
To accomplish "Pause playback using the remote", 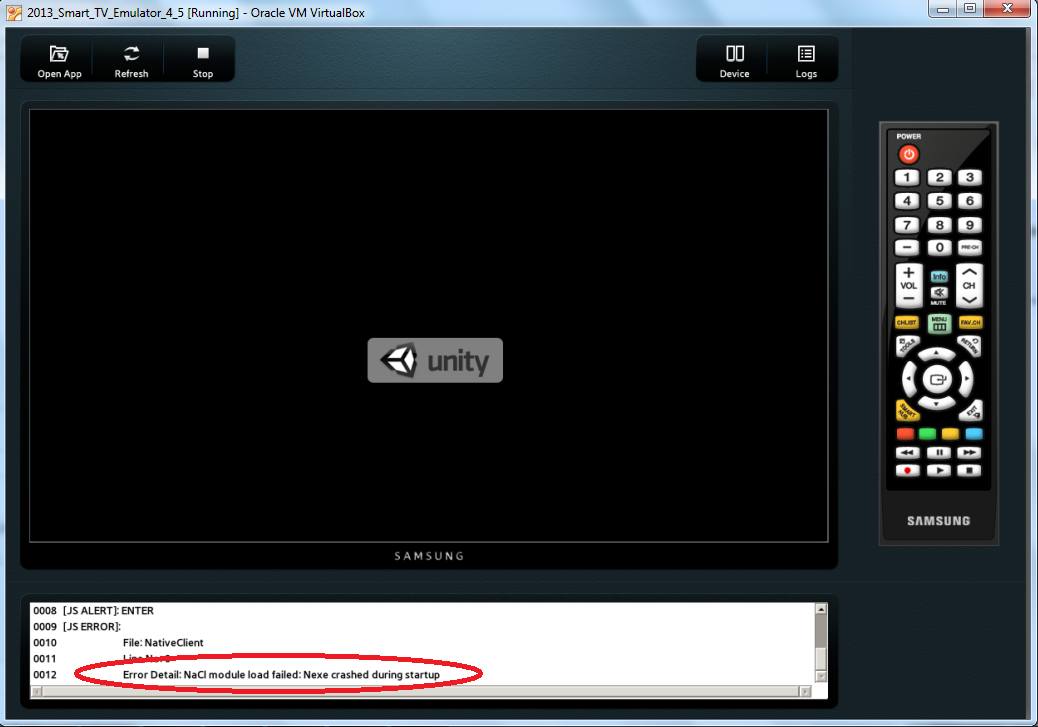I will tap(939, 452).
